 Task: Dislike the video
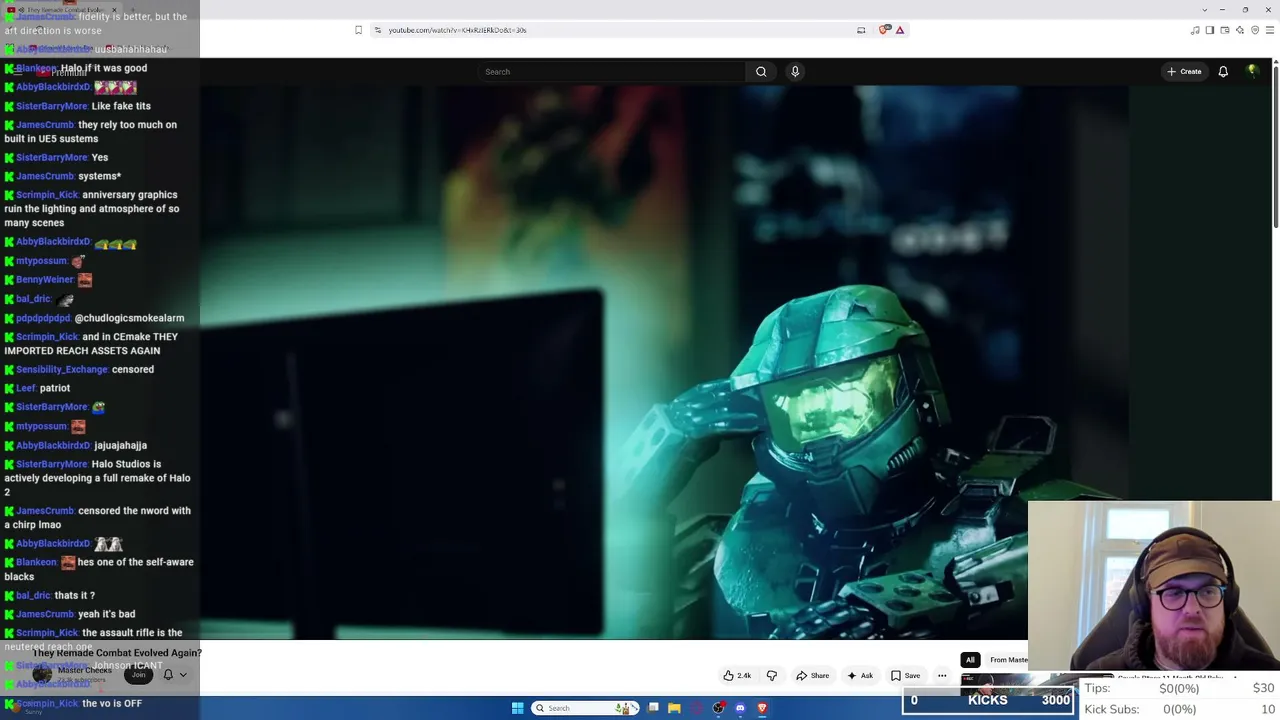pyautogui.click(x=771, y=676)
